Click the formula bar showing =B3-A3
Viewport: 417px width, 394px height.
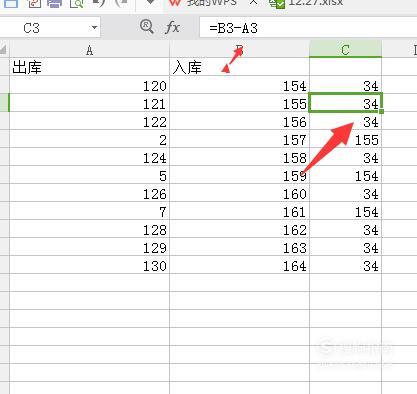pos(308,28)
